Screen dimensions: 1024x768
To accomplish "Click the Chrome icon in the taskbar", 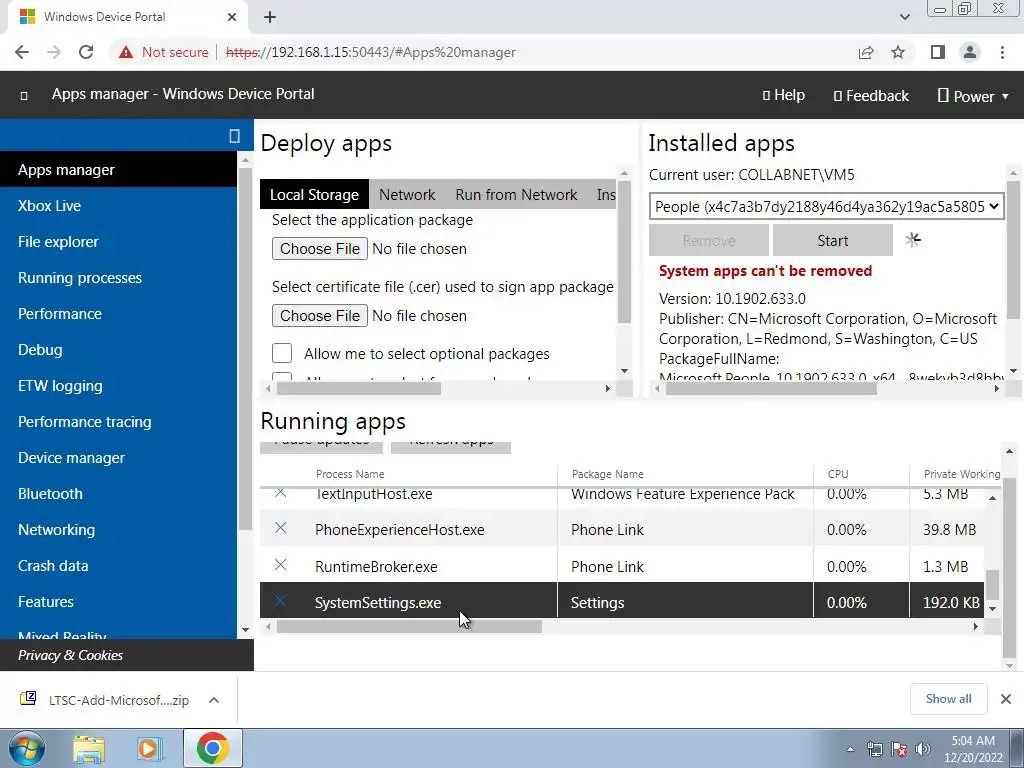I will tap(212, 748).
